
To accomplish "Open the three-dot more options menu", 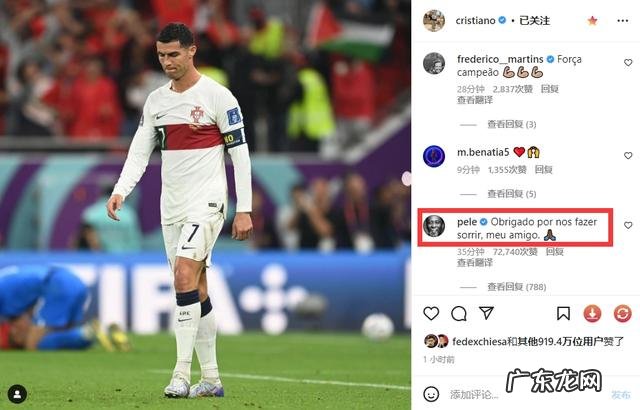I will (622, 20).
